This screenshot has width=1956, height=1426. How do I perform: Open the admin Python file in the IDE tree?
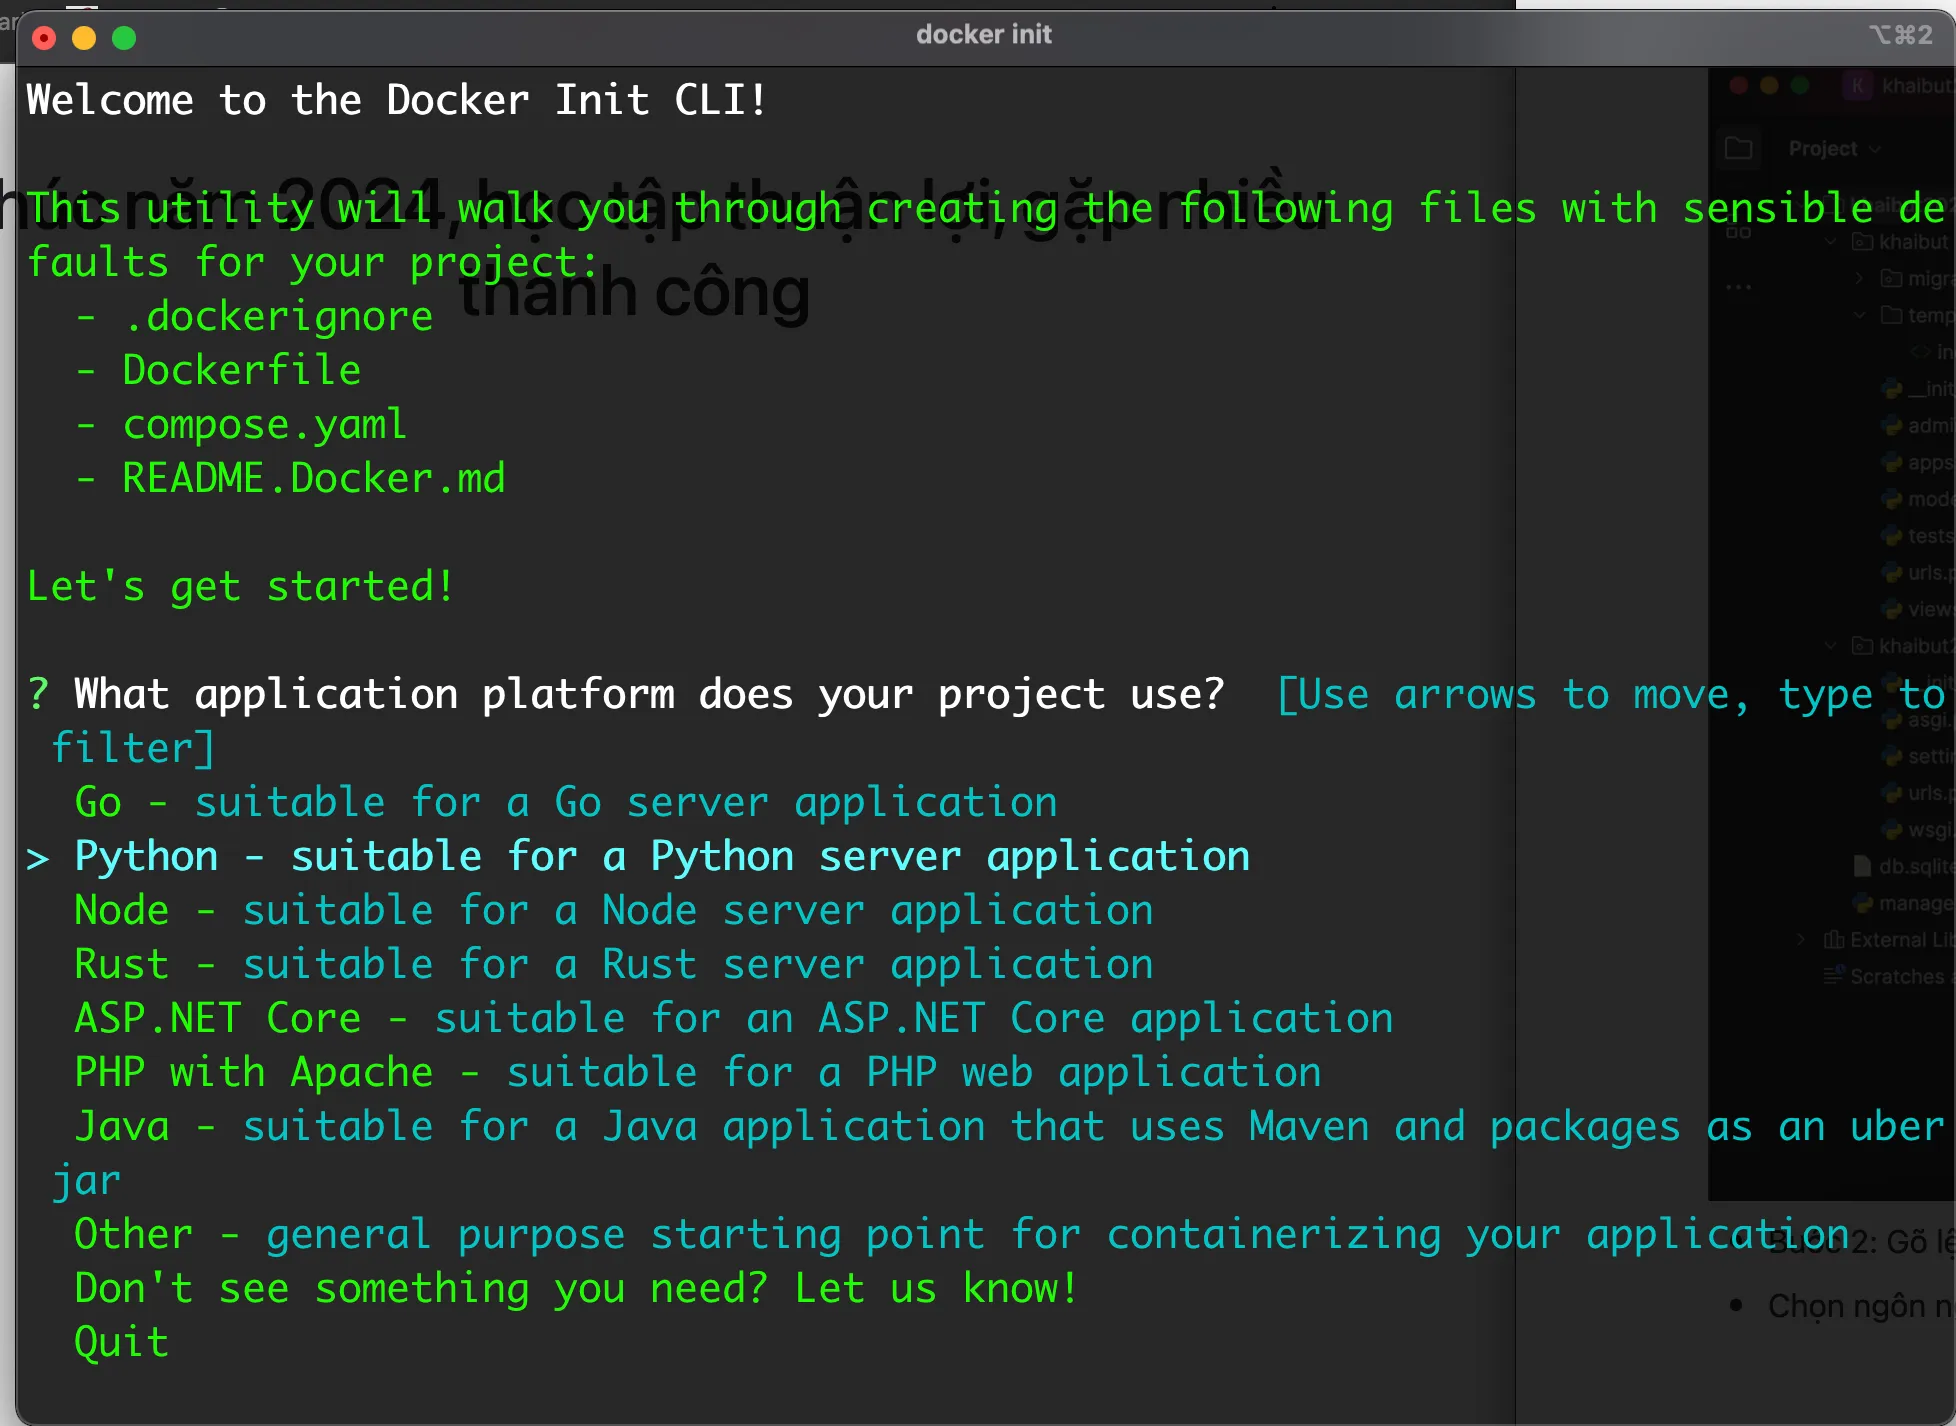click(x=1918, y=426)
